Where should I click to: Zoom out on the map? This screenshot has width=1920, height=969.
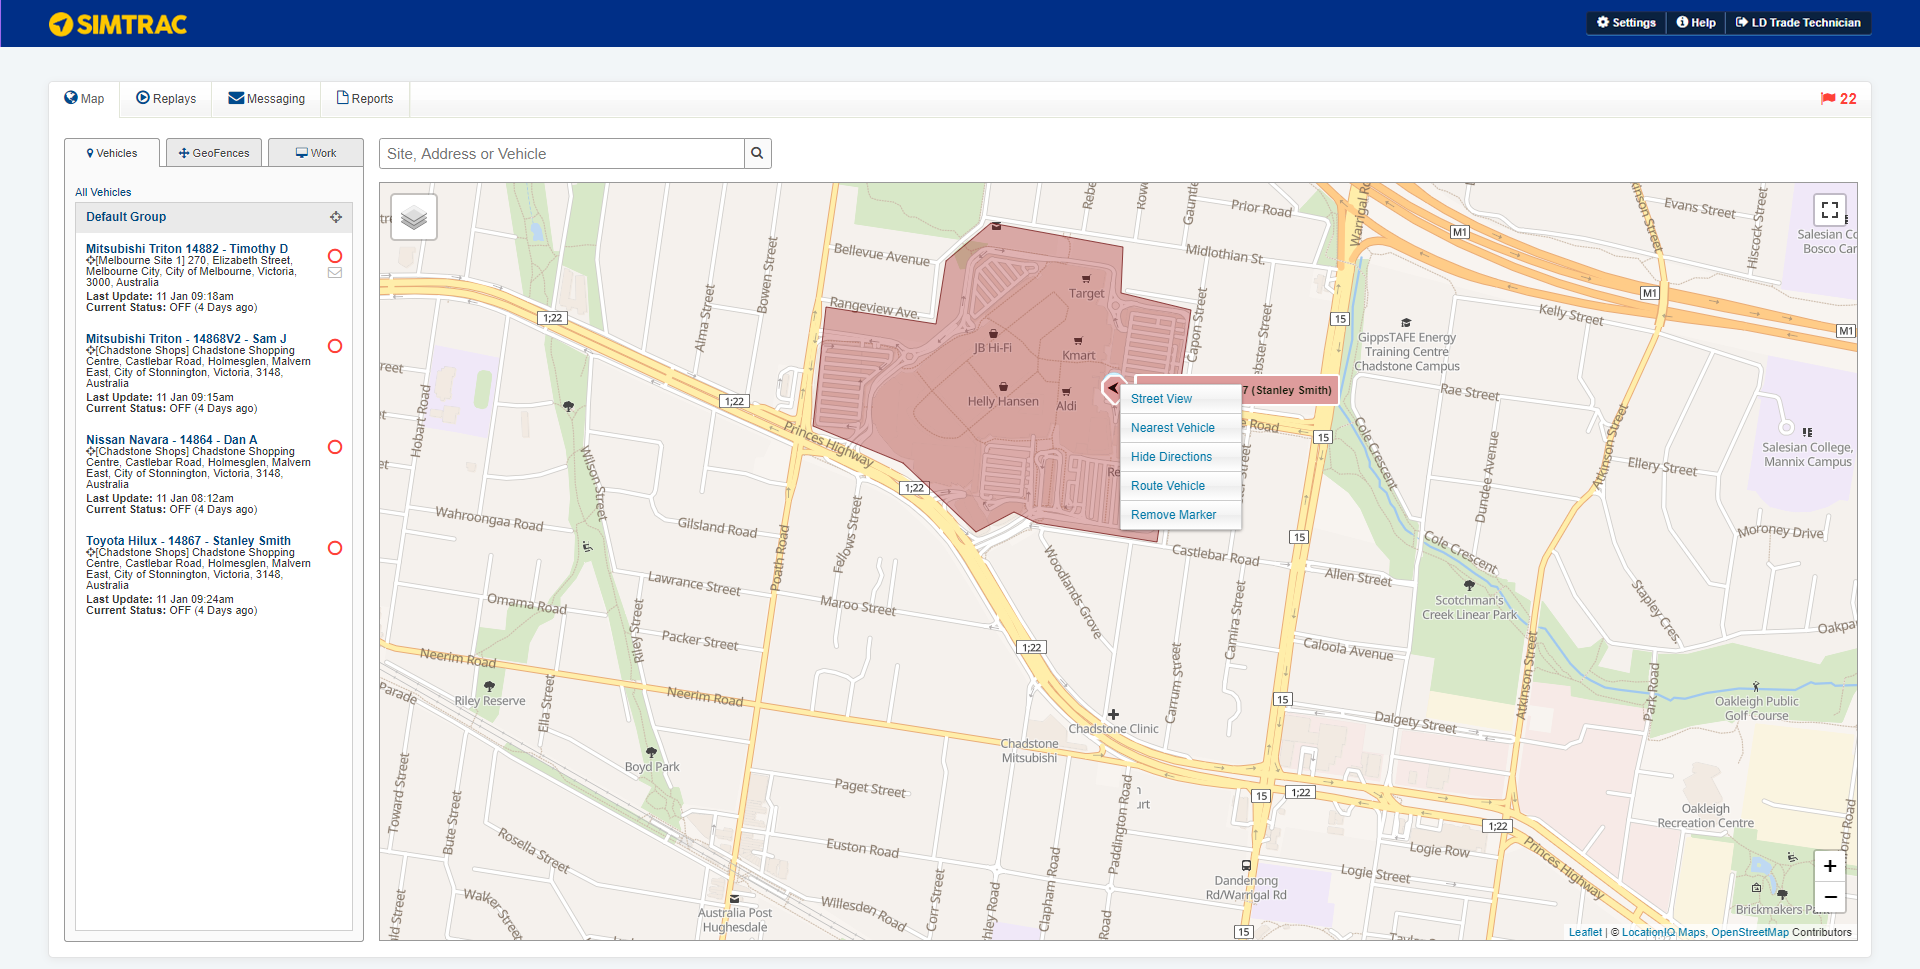pyautogui.click(x=1830, y=897)
